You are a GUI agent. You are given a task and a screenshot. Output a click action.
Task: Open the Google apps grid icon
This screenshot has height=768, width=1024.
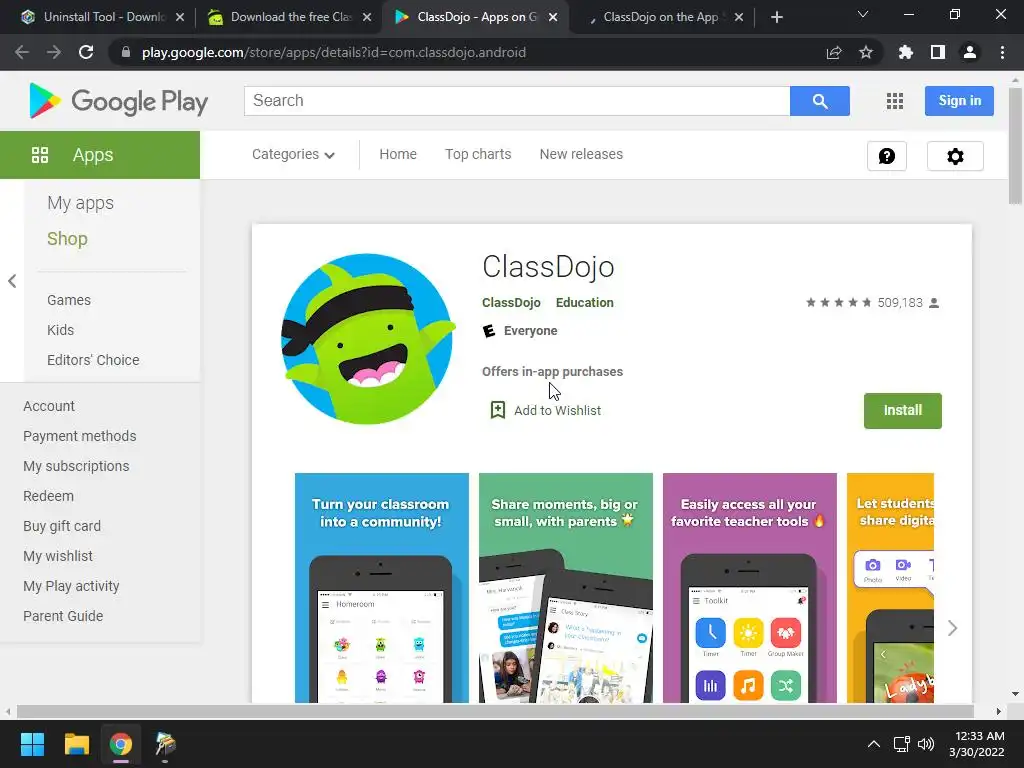point(895,101)
